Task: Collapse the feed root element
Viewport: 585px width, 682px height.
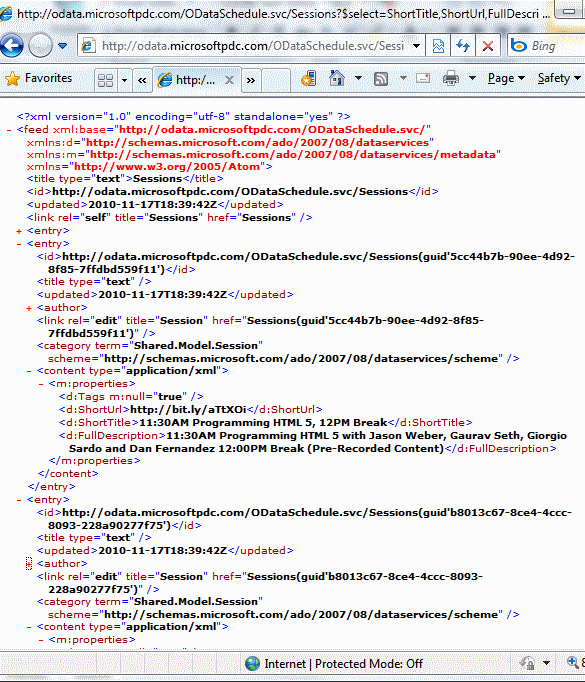Action: 9,130
